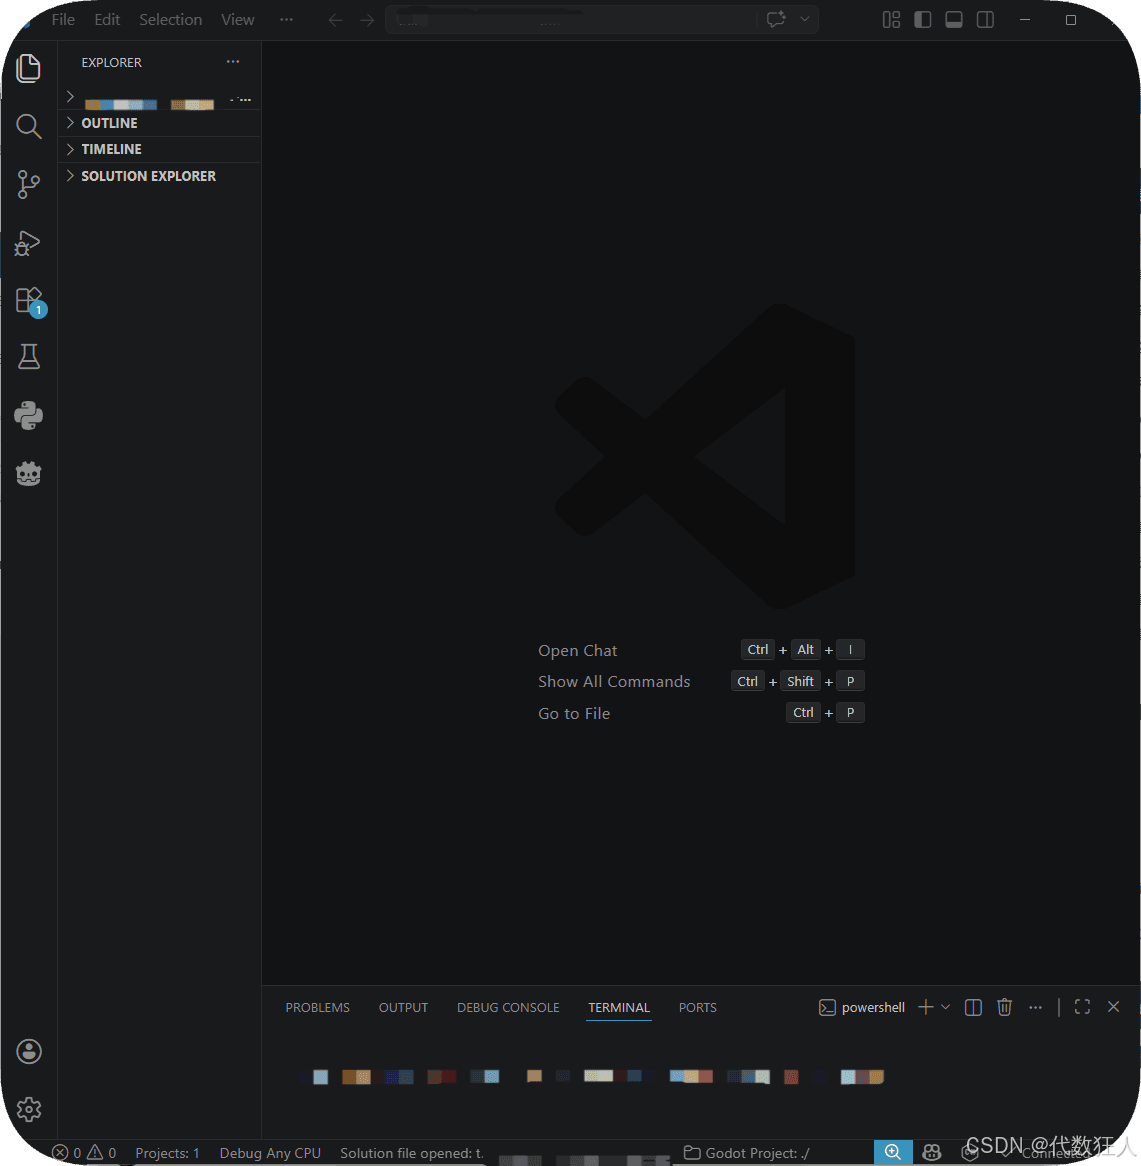Open Extensions view with update badge
This screenshot has height=1166, width=1141.
[30, 301]
